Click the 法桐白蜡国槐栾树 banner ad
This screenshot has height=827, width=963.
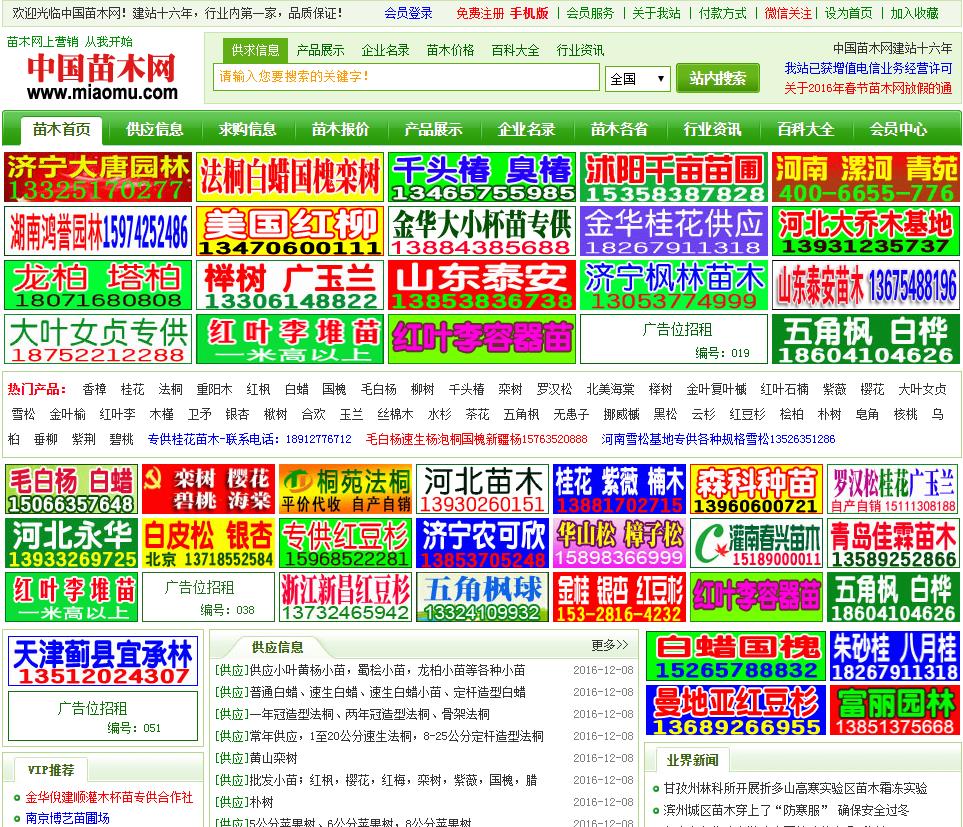[x=290, y=177]
